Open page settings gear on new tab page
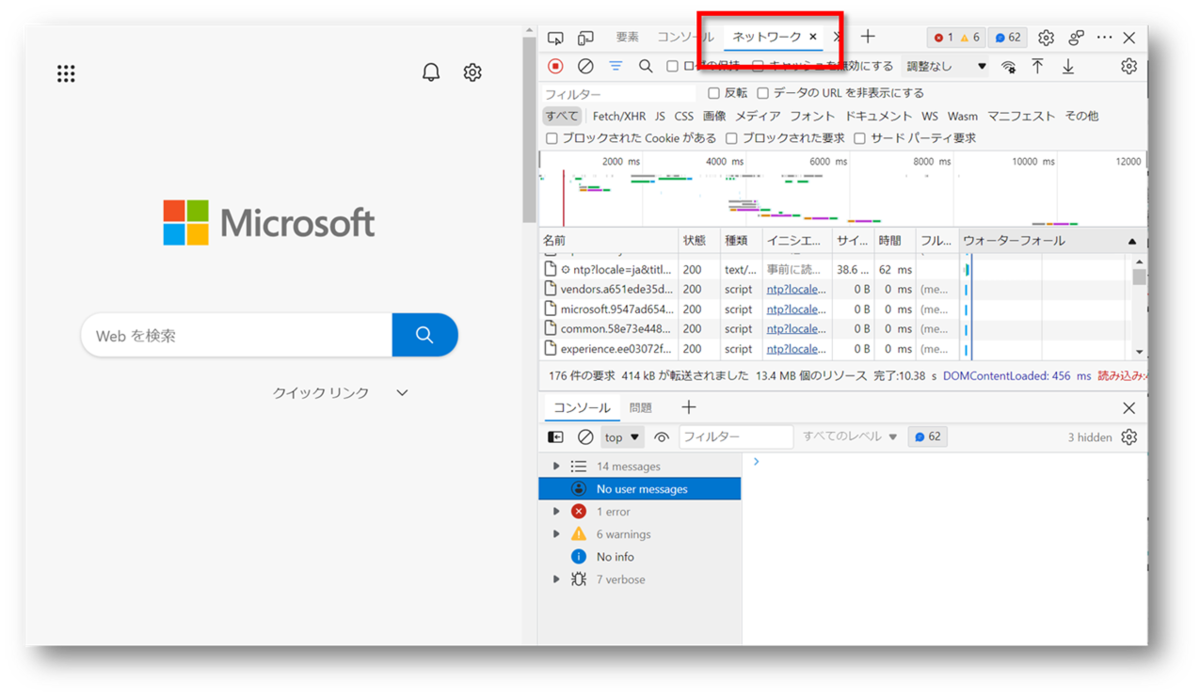 pos(473,72)
